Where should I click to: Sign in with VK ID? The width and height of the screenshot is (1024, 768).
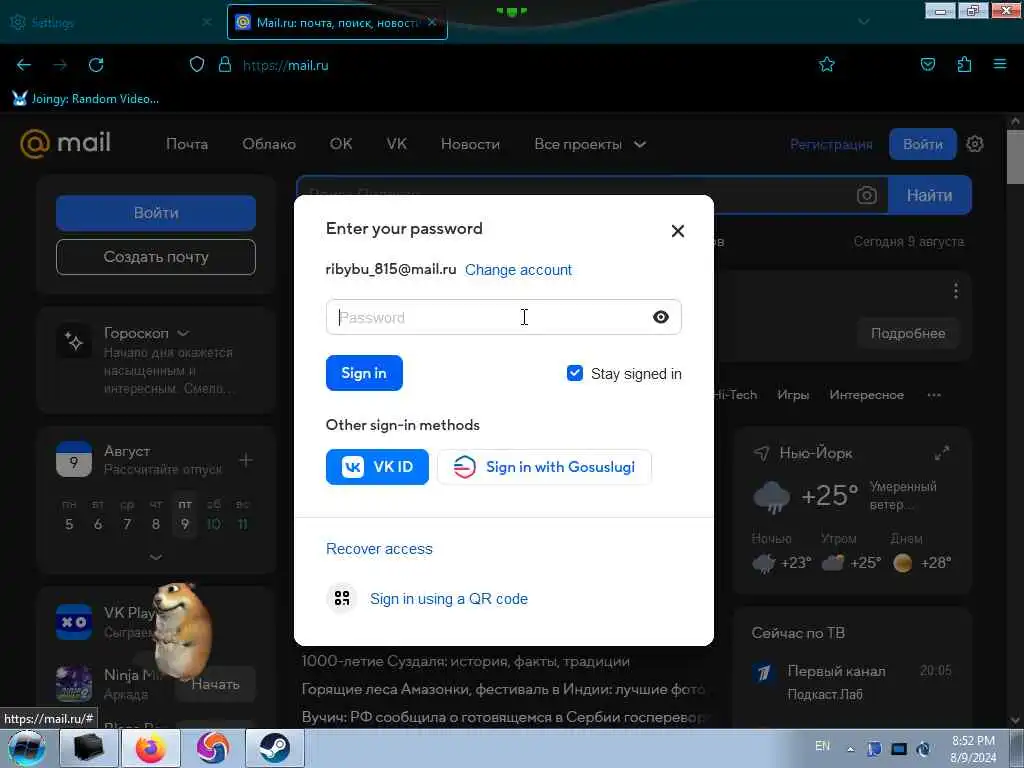tap(377, 467)
